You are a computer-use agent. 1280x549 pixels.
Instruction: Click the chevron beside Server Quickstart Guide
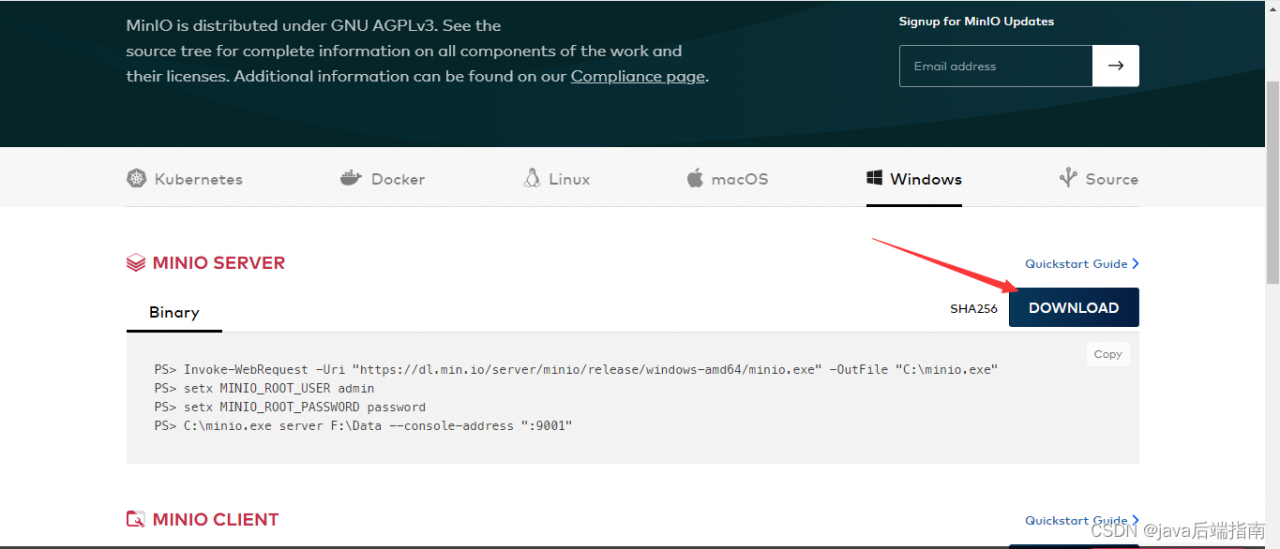click(1135, 264)
